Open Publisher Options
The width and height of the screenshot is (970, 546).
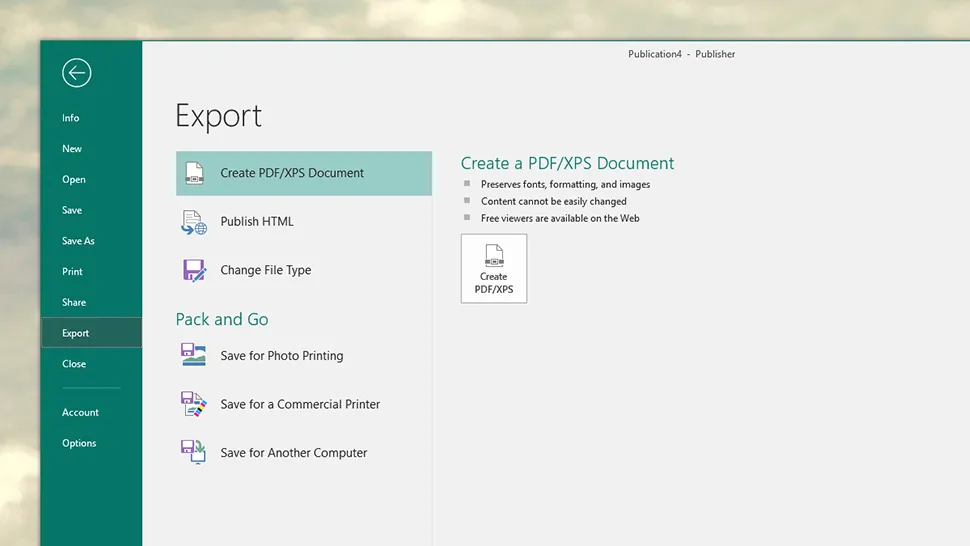point(79,443)
